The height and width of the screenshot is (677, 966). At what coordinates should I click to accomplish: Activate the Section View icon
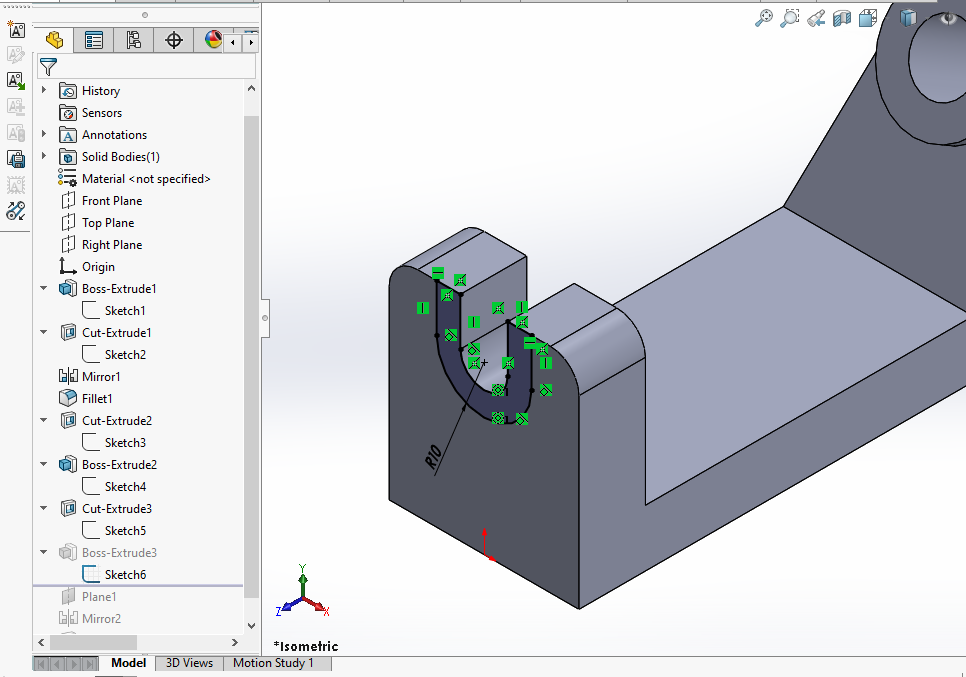[842, 18]
